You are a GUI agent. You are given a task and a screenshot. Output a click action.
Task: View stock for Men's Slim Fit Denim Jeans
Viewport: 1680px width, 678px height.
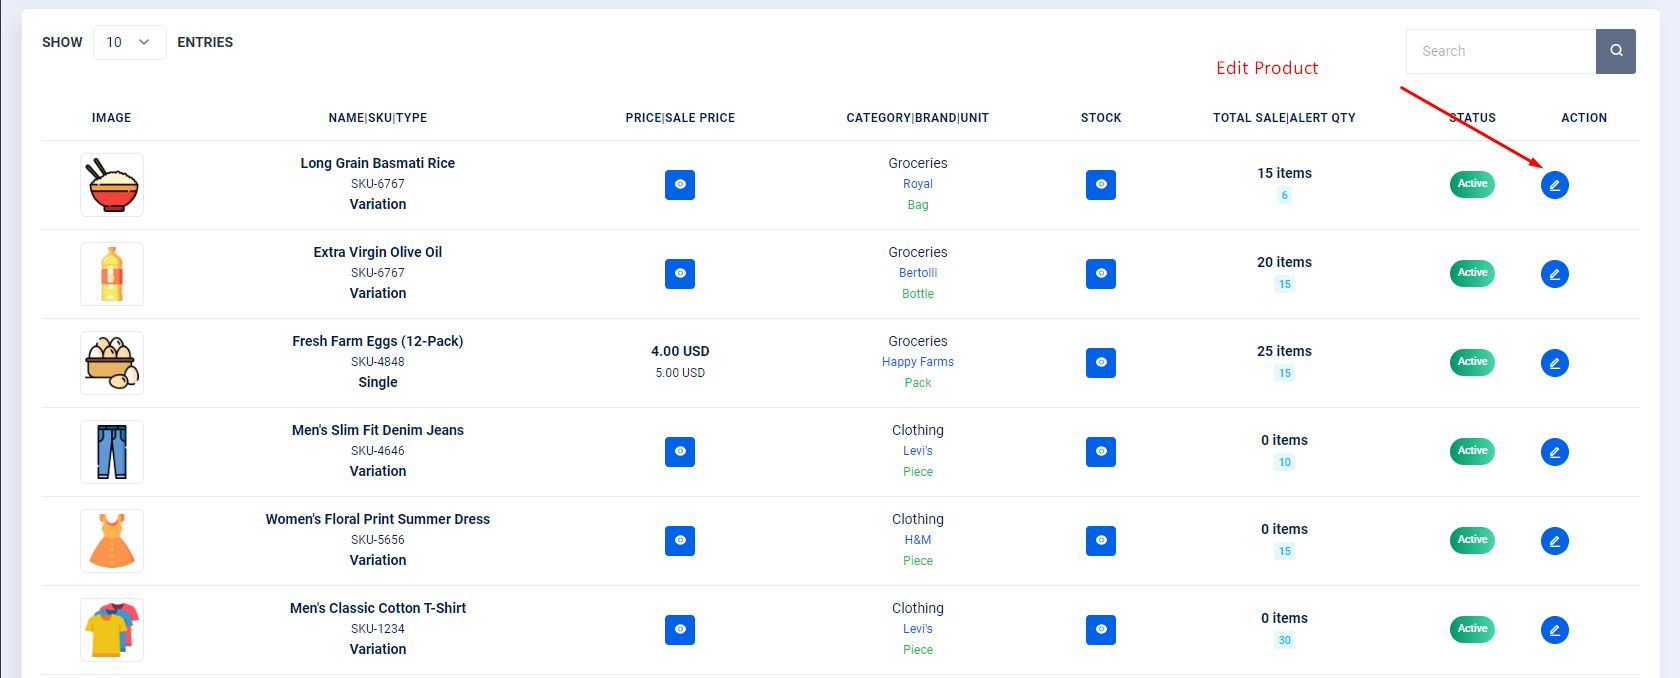click(1100, 452)
